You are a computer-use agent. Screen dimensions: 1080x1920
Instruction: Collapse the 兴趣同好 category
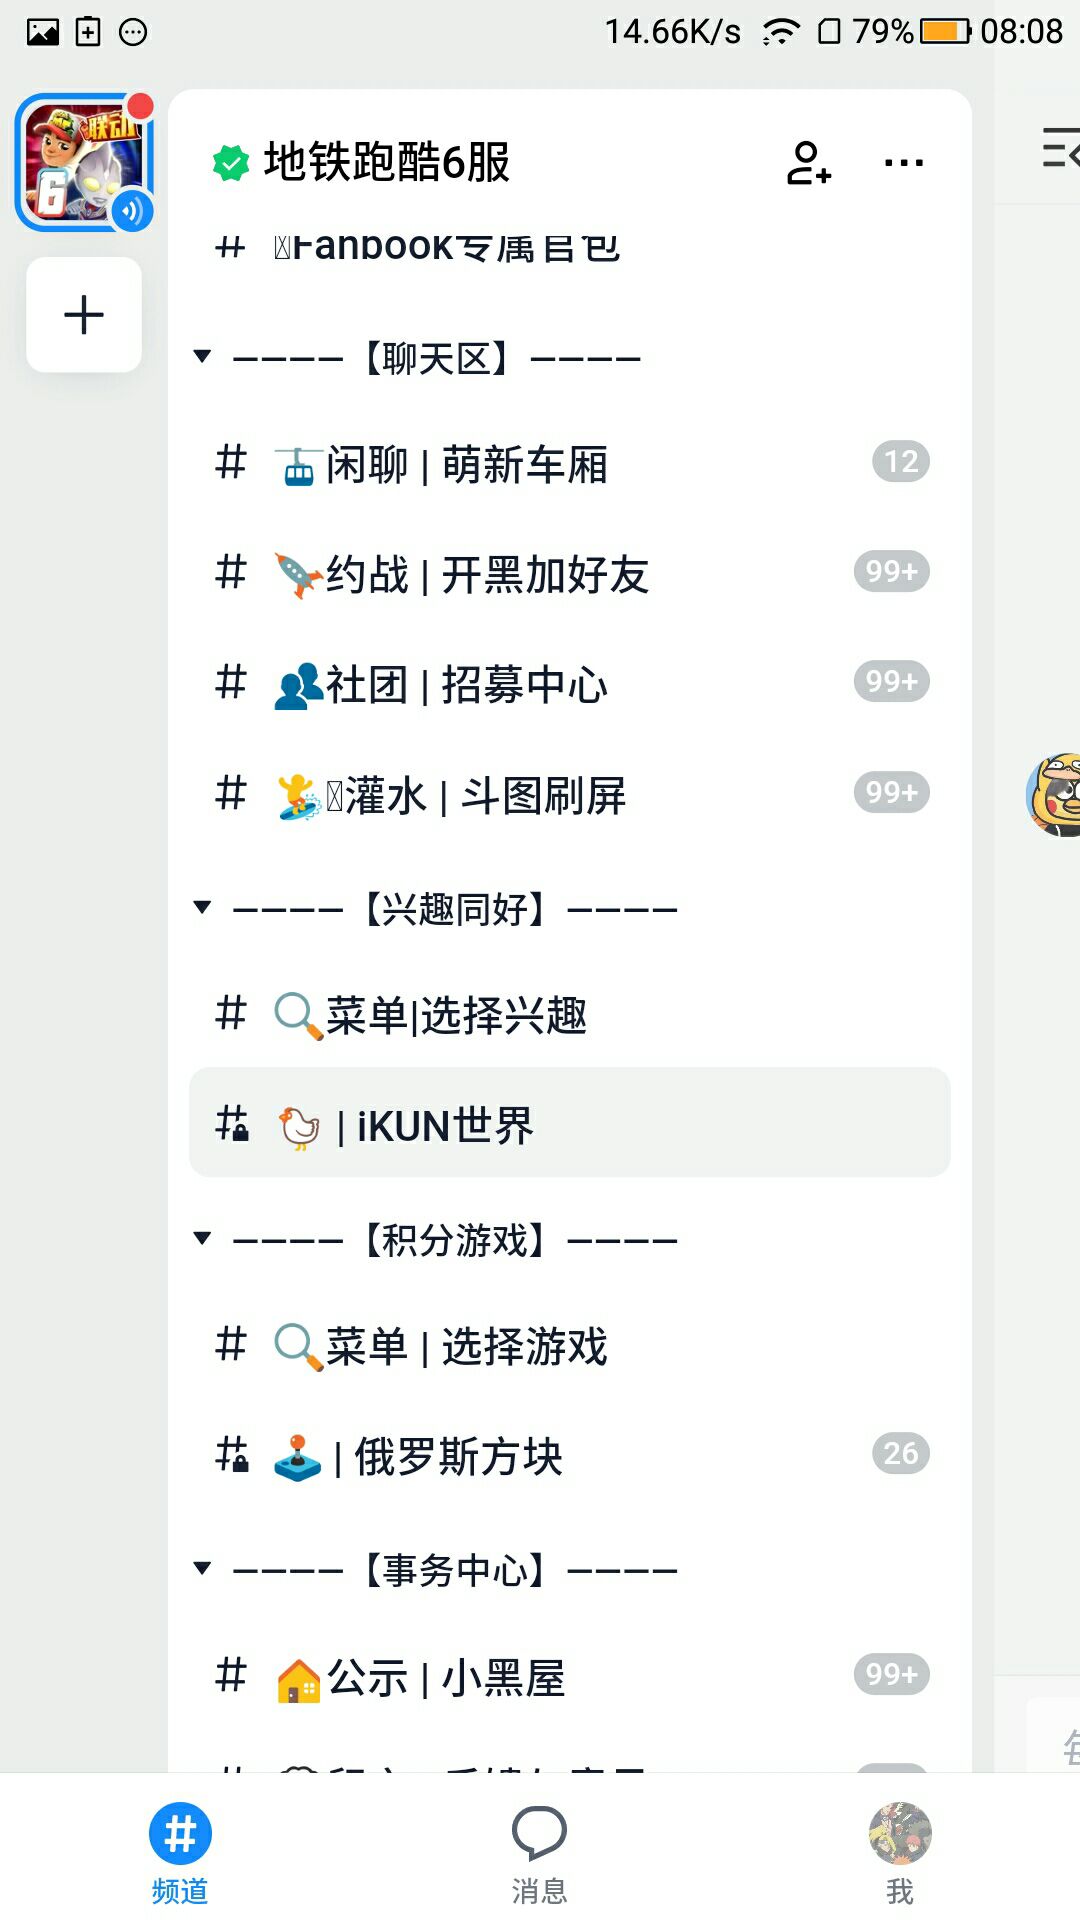(x=203, y=908)
